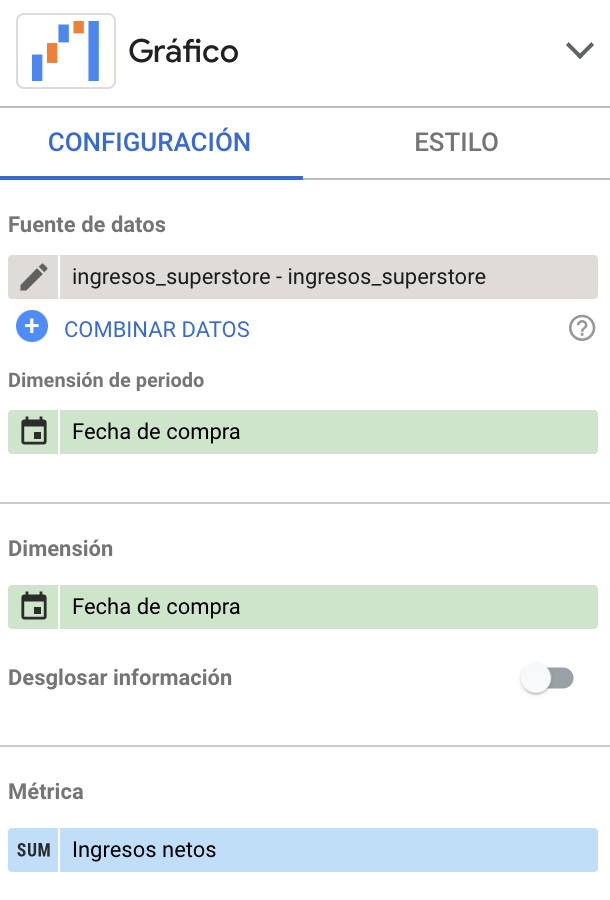Click the waterfall chart type icon
Screen dimensions: 610x900
tap(66, 51)
